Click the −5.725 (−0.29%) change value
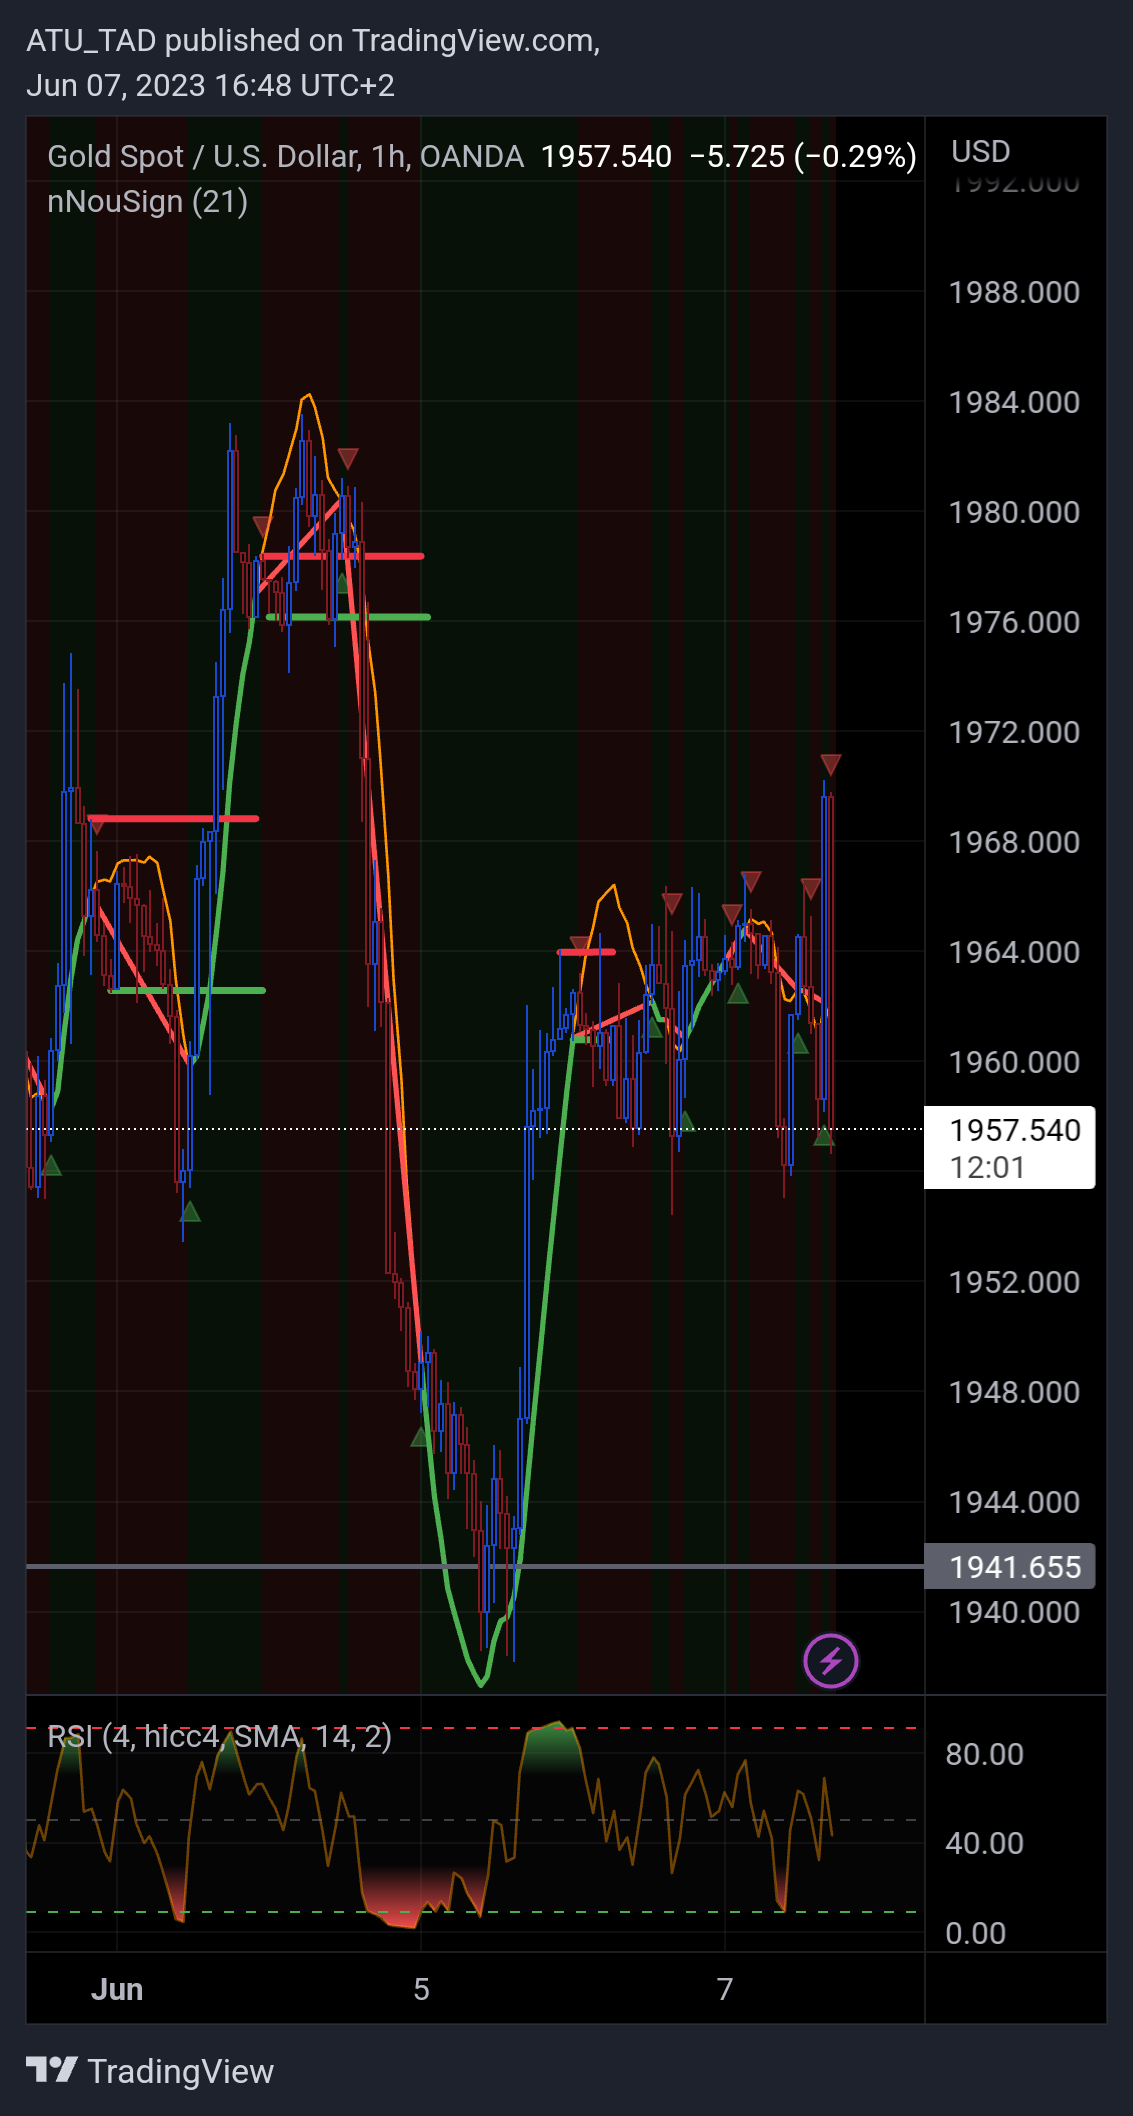The height and width of the screenshot is (2116, 1133). click(803, 156)
